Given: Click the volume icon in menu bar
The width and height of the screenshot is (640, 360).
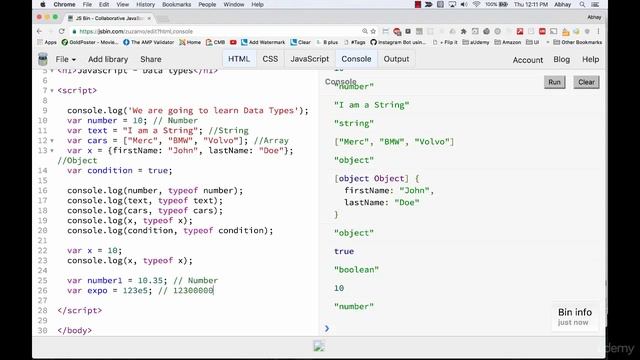Looking at the screenshot, I should [464, 4].
